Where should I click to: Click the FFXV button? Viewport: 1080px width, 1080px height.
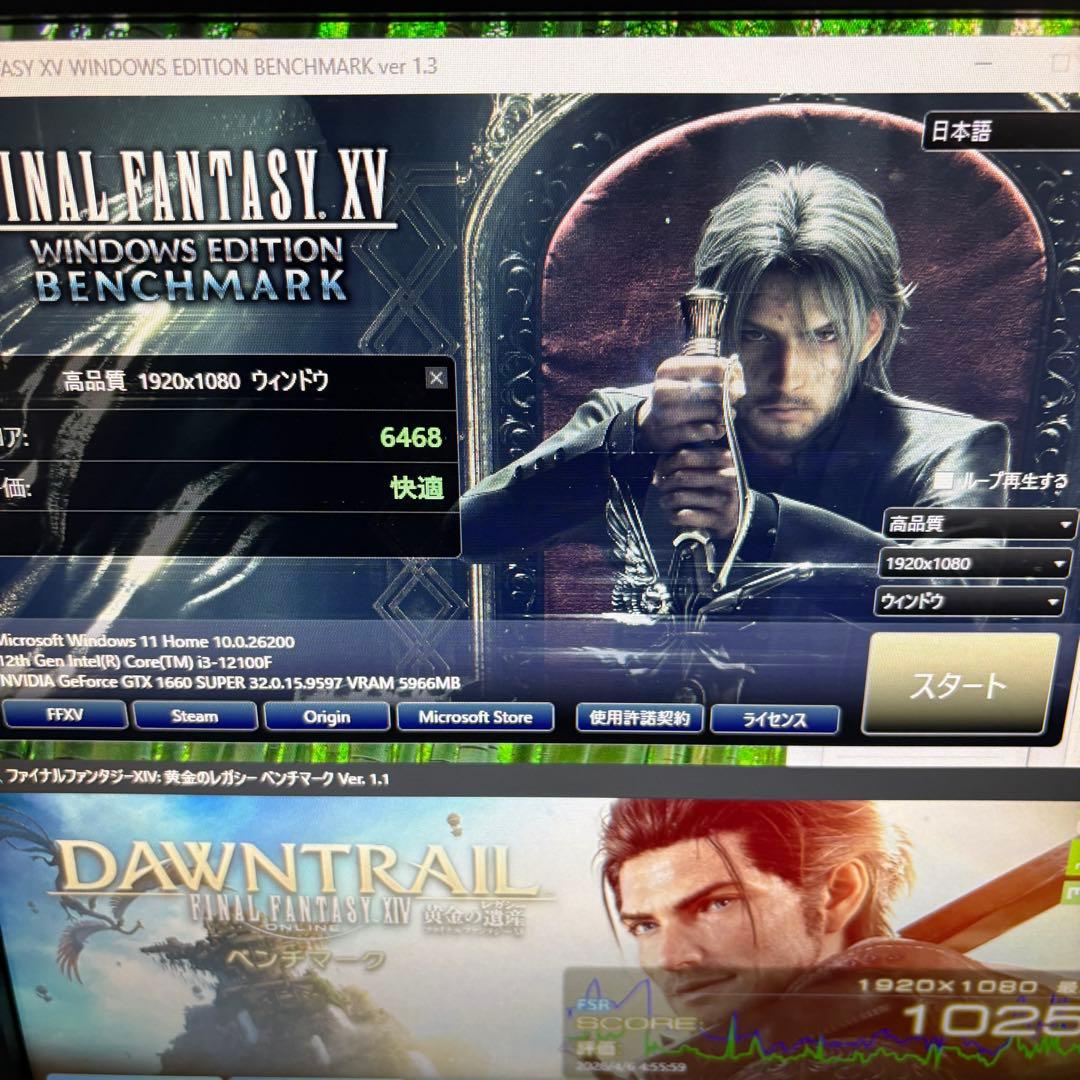pyautogui.click(x=64, y=714)
